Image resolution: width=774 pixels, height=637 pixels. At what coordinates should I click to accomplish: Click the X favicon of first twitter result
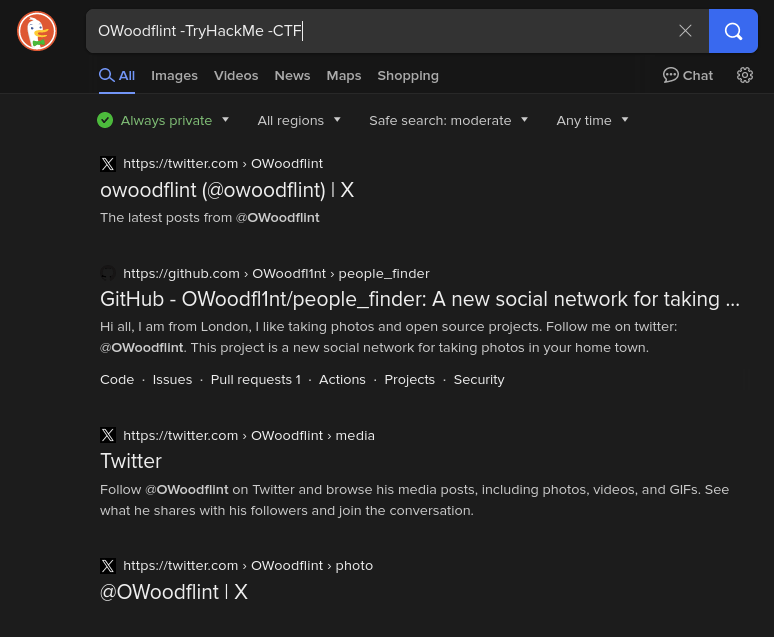108,163
